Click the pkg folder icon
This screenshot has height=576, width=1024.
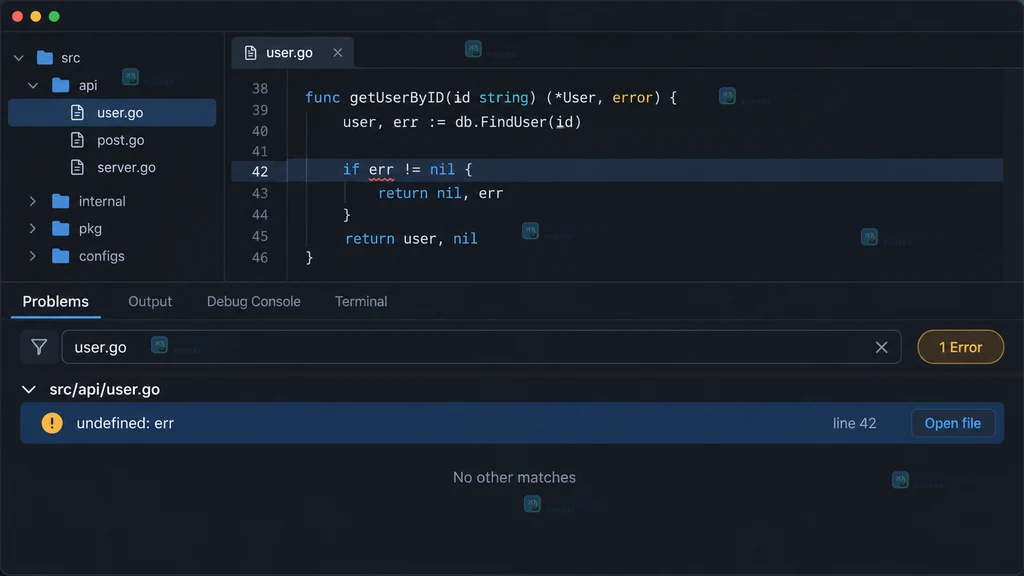point(61,229)
